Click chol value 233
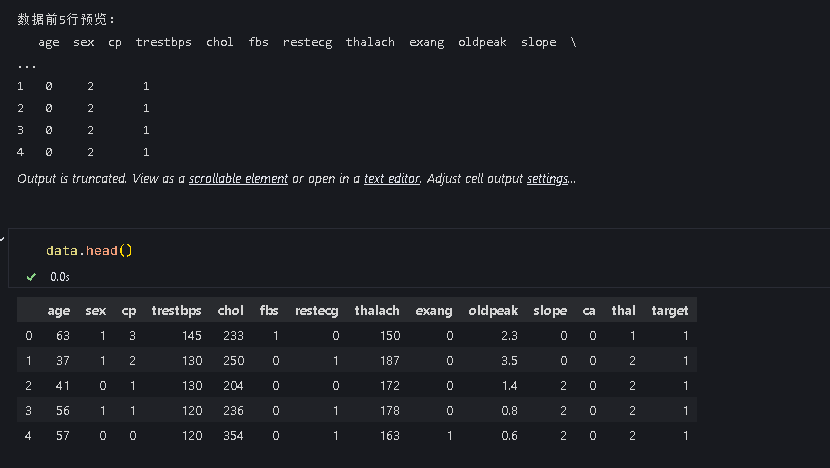 233,336
